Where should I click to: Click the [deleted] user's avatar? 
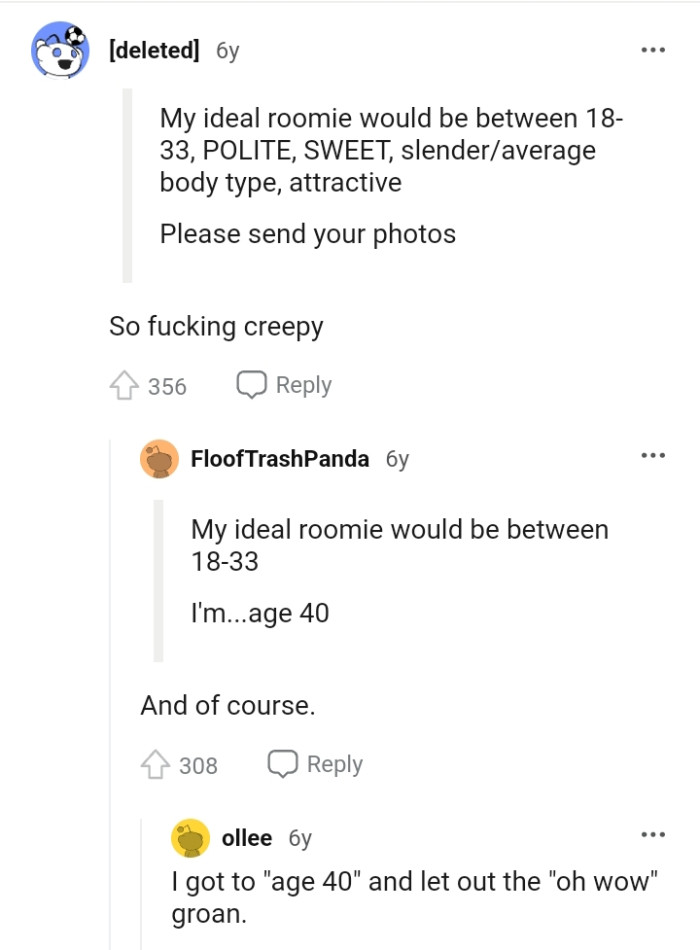(x=62, y=47)
